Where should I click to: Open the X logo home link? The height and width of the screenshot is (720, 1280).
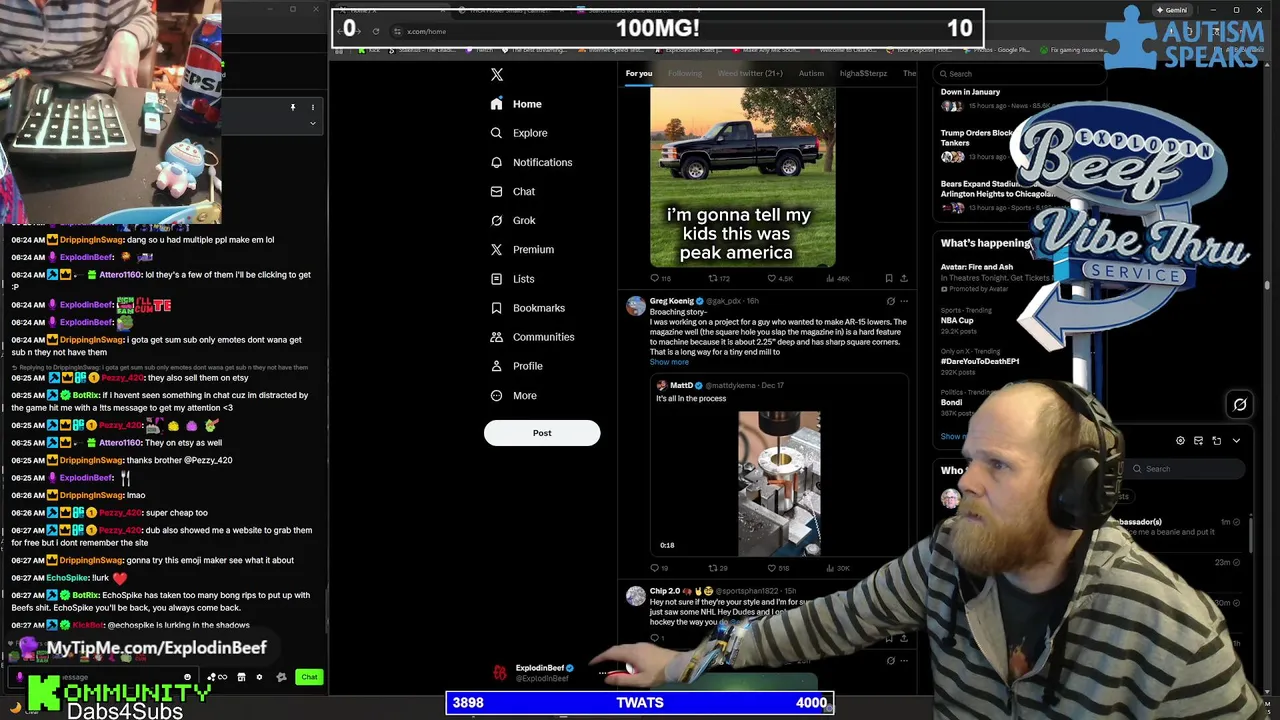pyautogui.click(x=497, y=74)
